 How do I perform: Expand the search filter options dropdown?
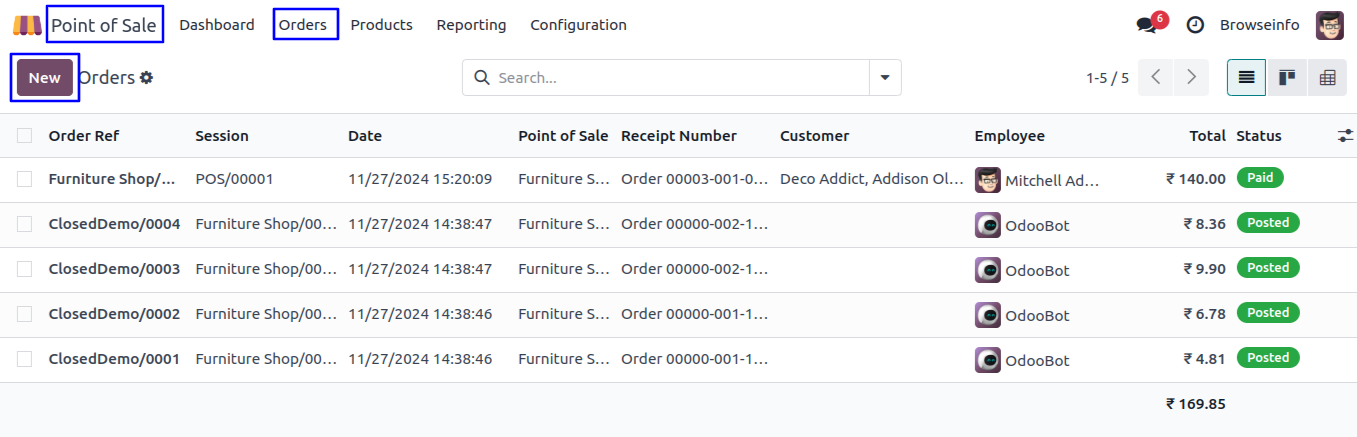[885, 77]
